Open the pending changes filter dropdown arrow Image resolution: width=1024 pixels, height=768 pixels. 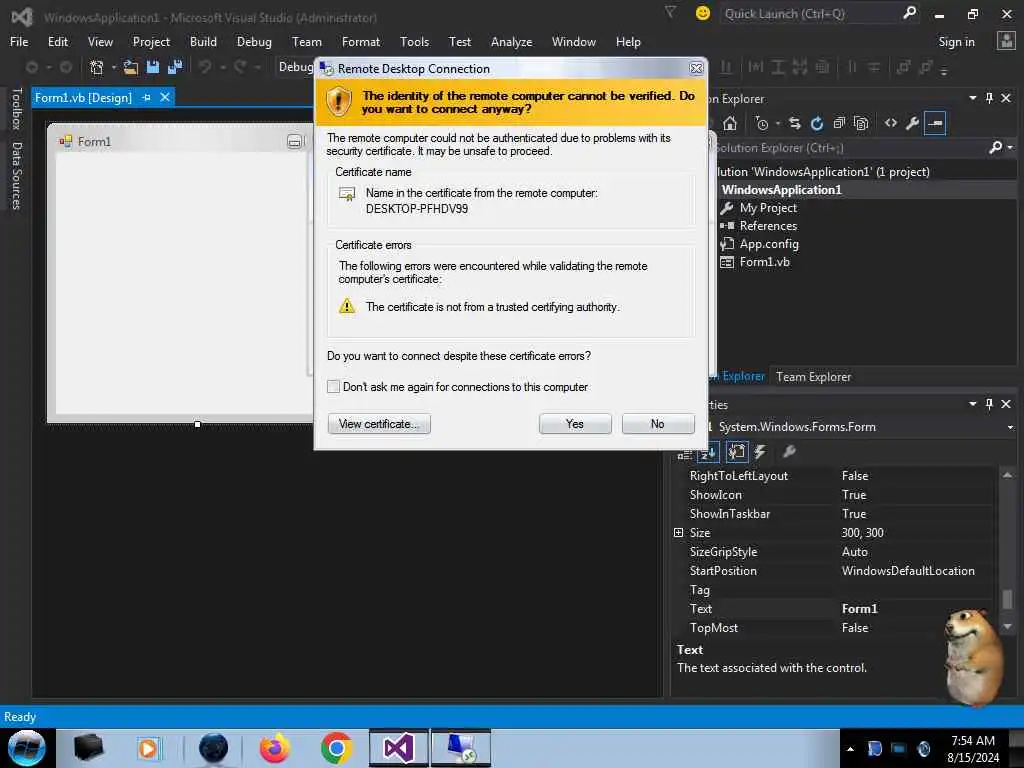[x=777, y=123]
